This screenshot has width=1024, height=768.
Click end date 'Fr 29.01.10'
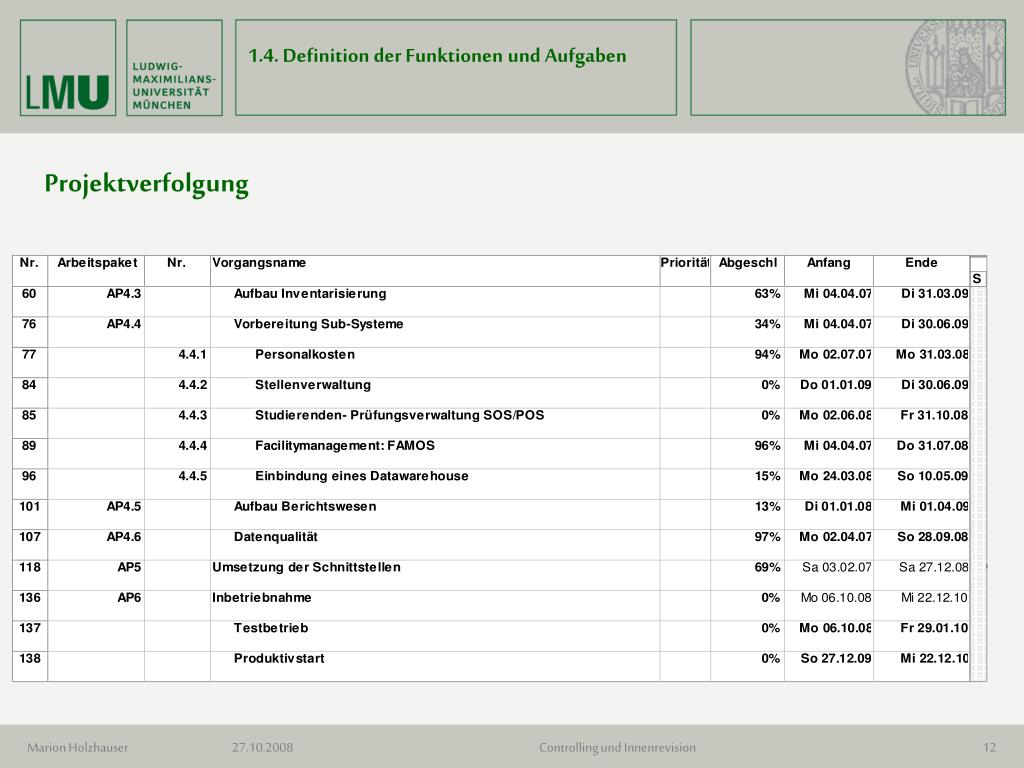click(x=934, y=628)
